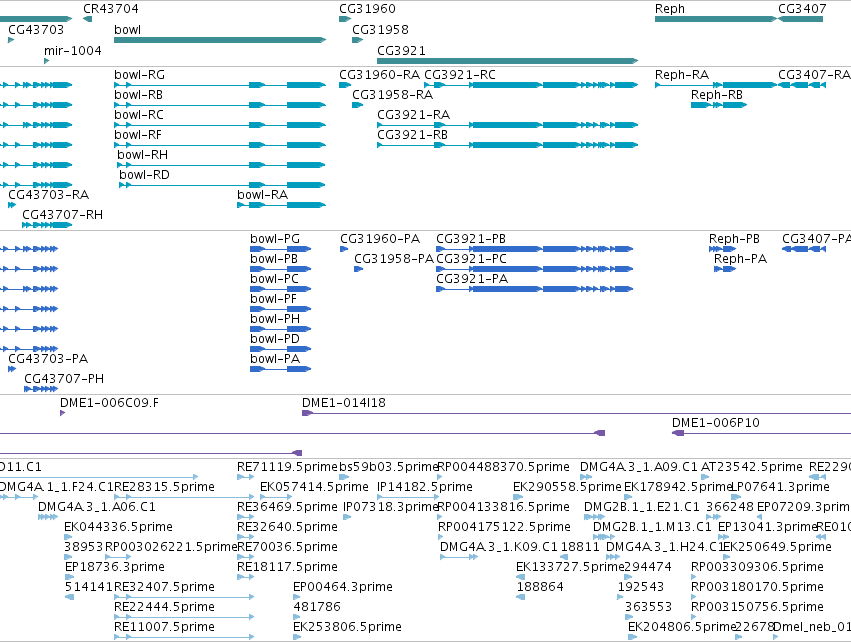Select the bowl-PA protein label

[275, 359]
